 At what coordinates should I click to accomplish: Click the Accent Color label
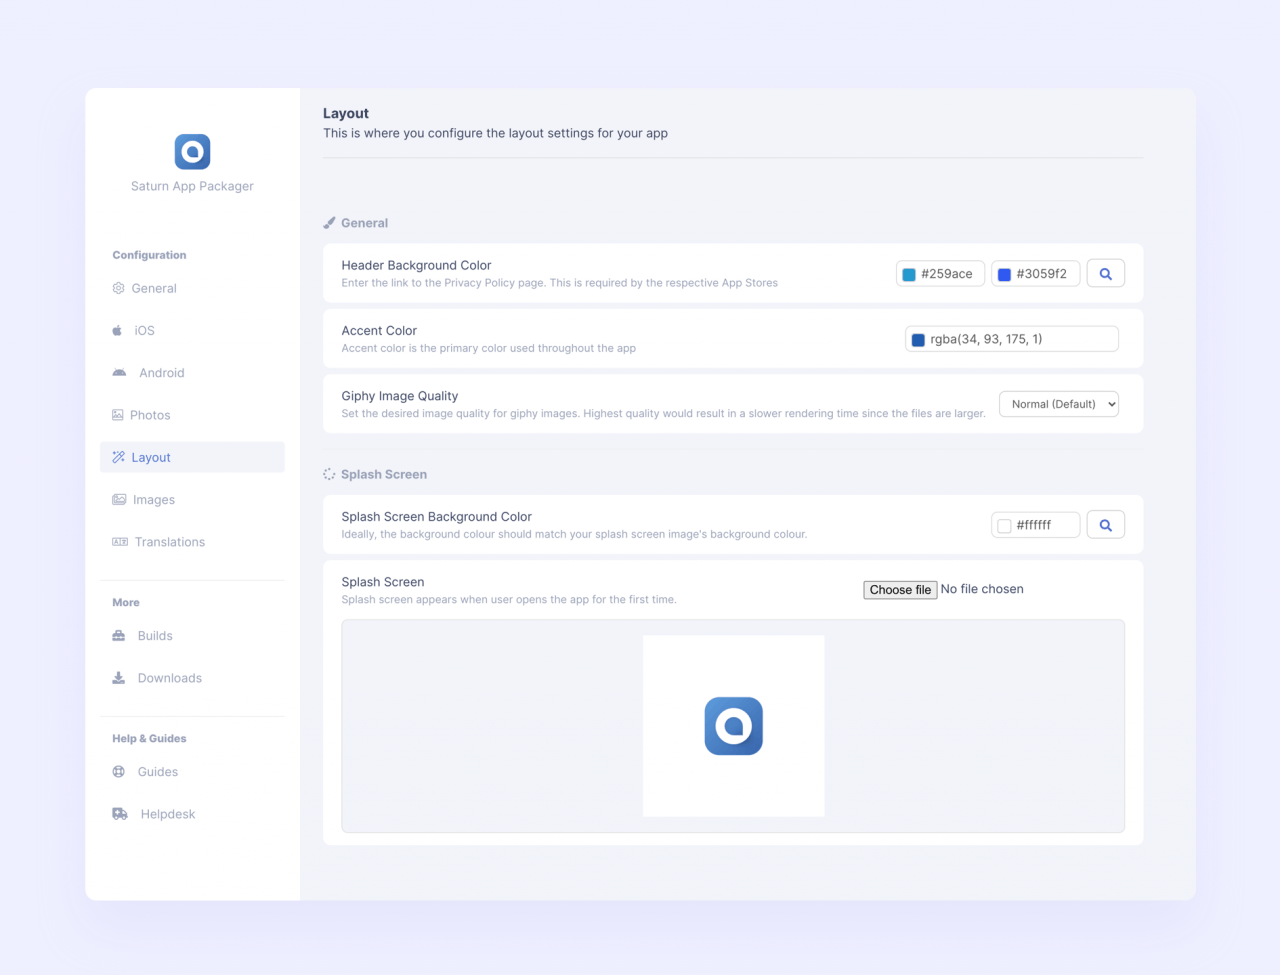379,331
